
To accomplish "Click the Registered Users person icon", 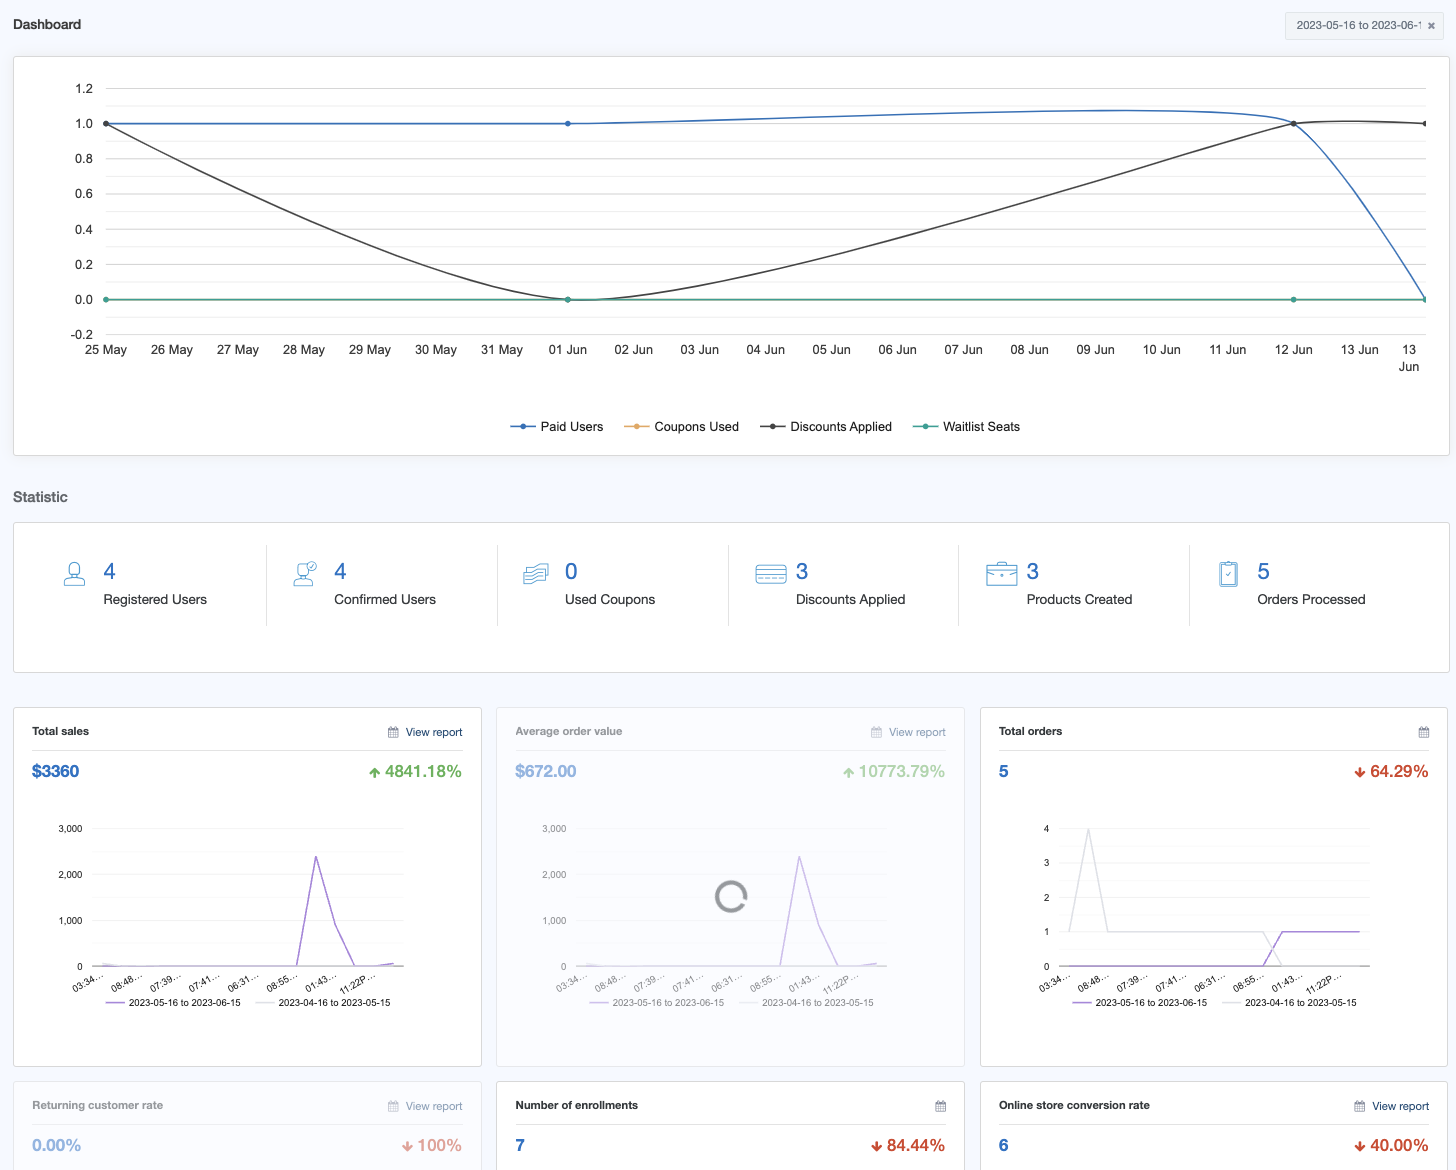I will 74,573.
